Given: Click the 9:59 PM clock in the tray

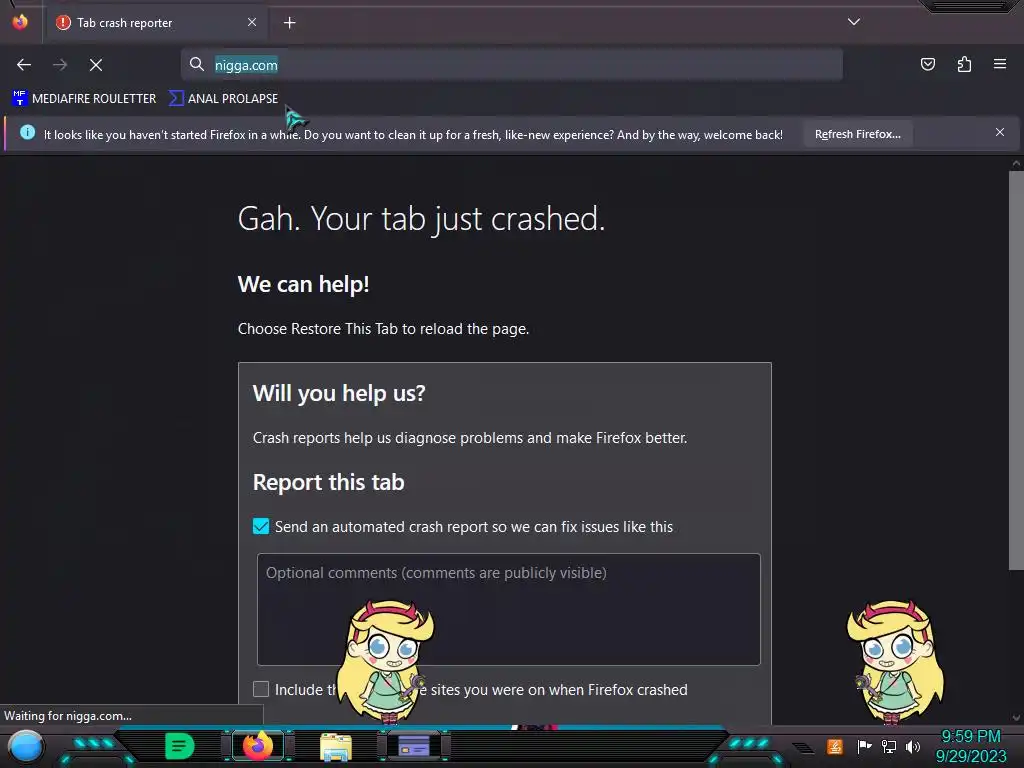Looking at the screenshot, I should pos(970,737).
